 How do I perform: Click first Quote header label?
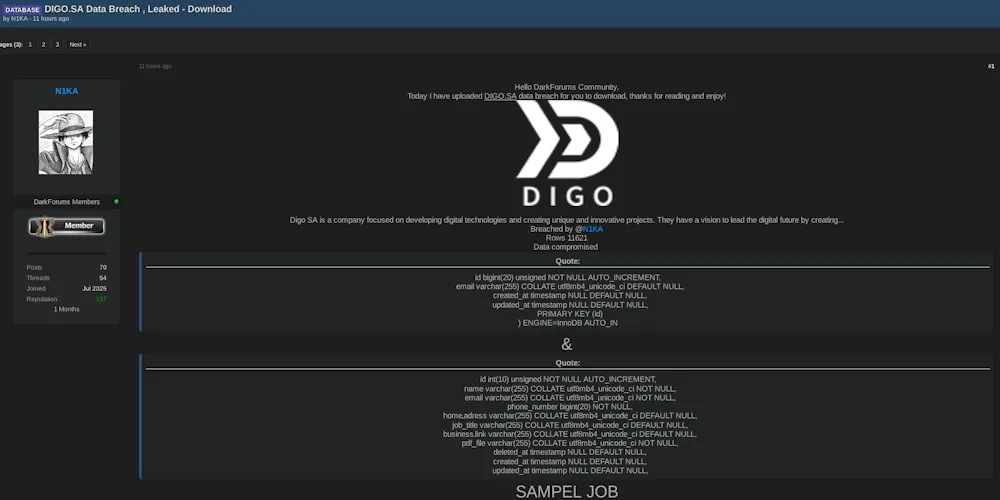point(568,261)
